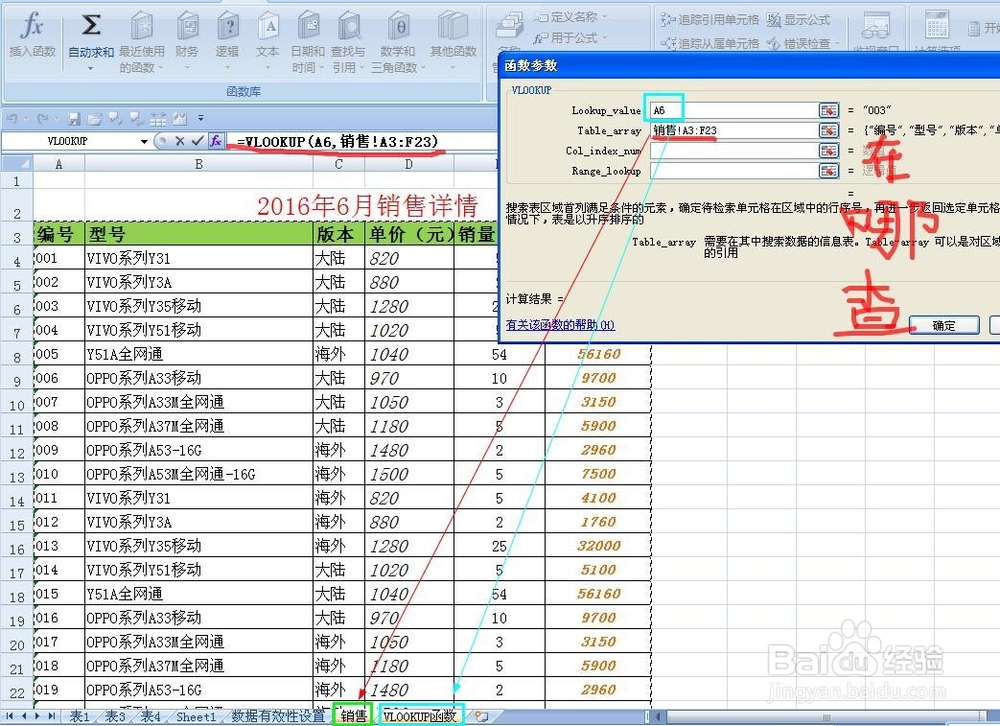
Task: Confirm the formula with the checkmark icon
Action: pos(196,140)
